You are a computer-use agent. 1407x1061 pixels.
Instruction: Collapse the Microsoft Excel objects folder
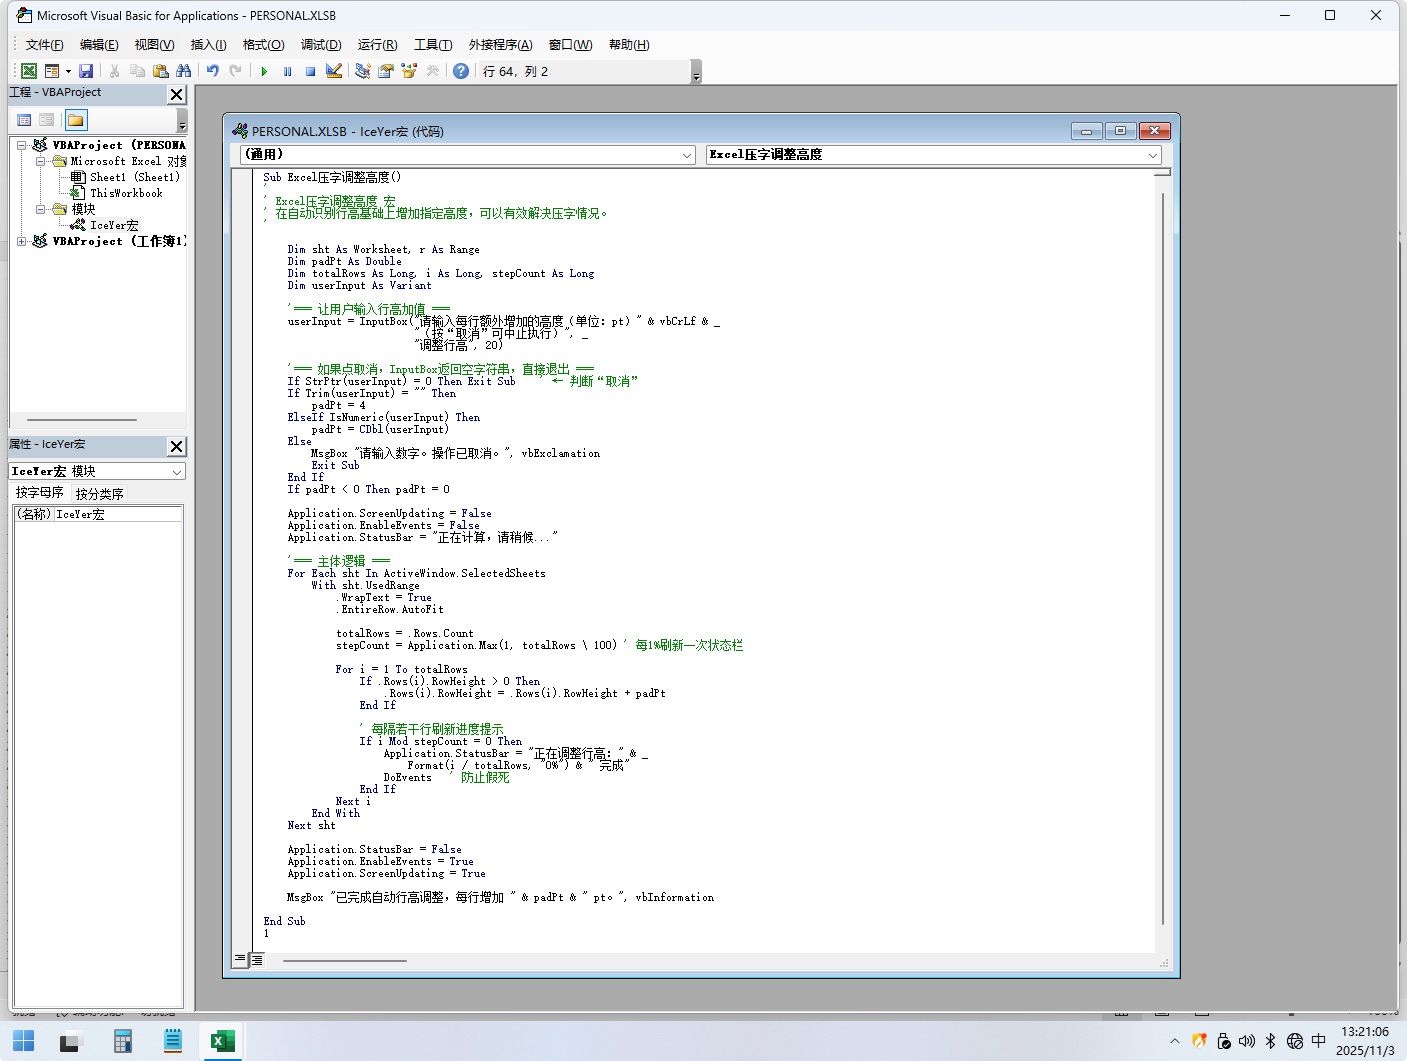click(41, 161)
